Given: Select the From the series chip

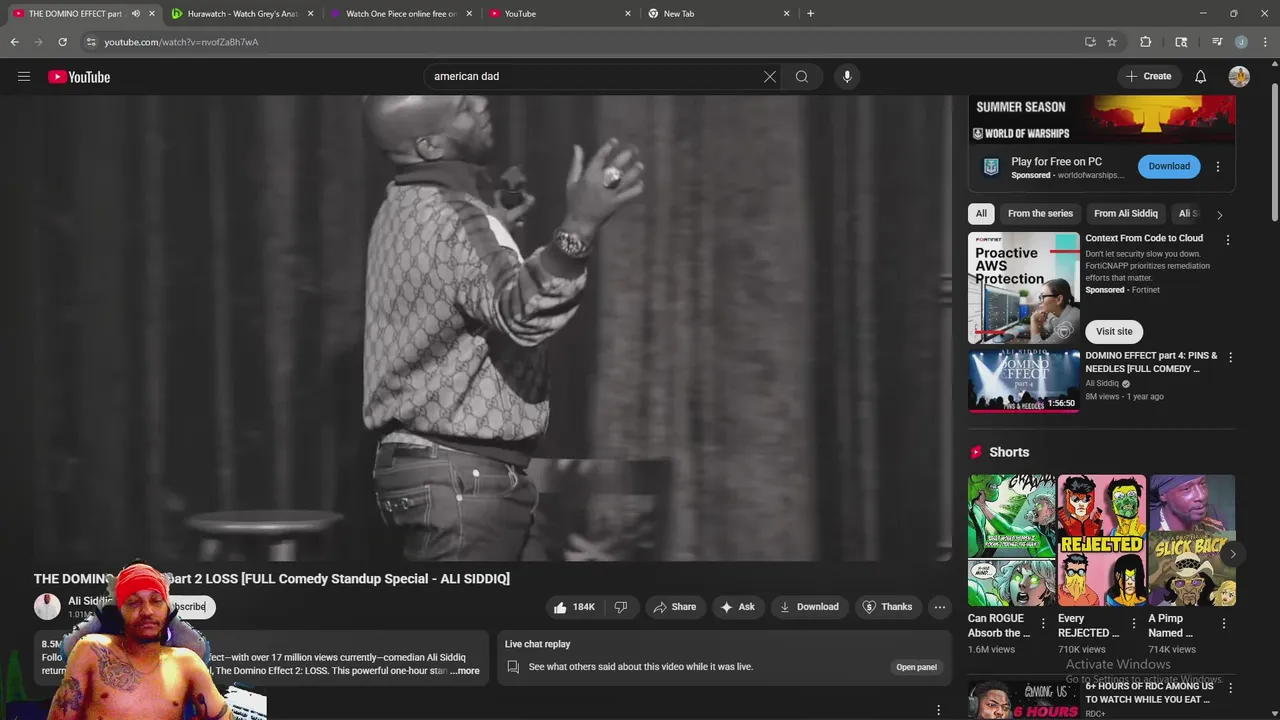Looking at the screenshot, I should pos(1040,214).
